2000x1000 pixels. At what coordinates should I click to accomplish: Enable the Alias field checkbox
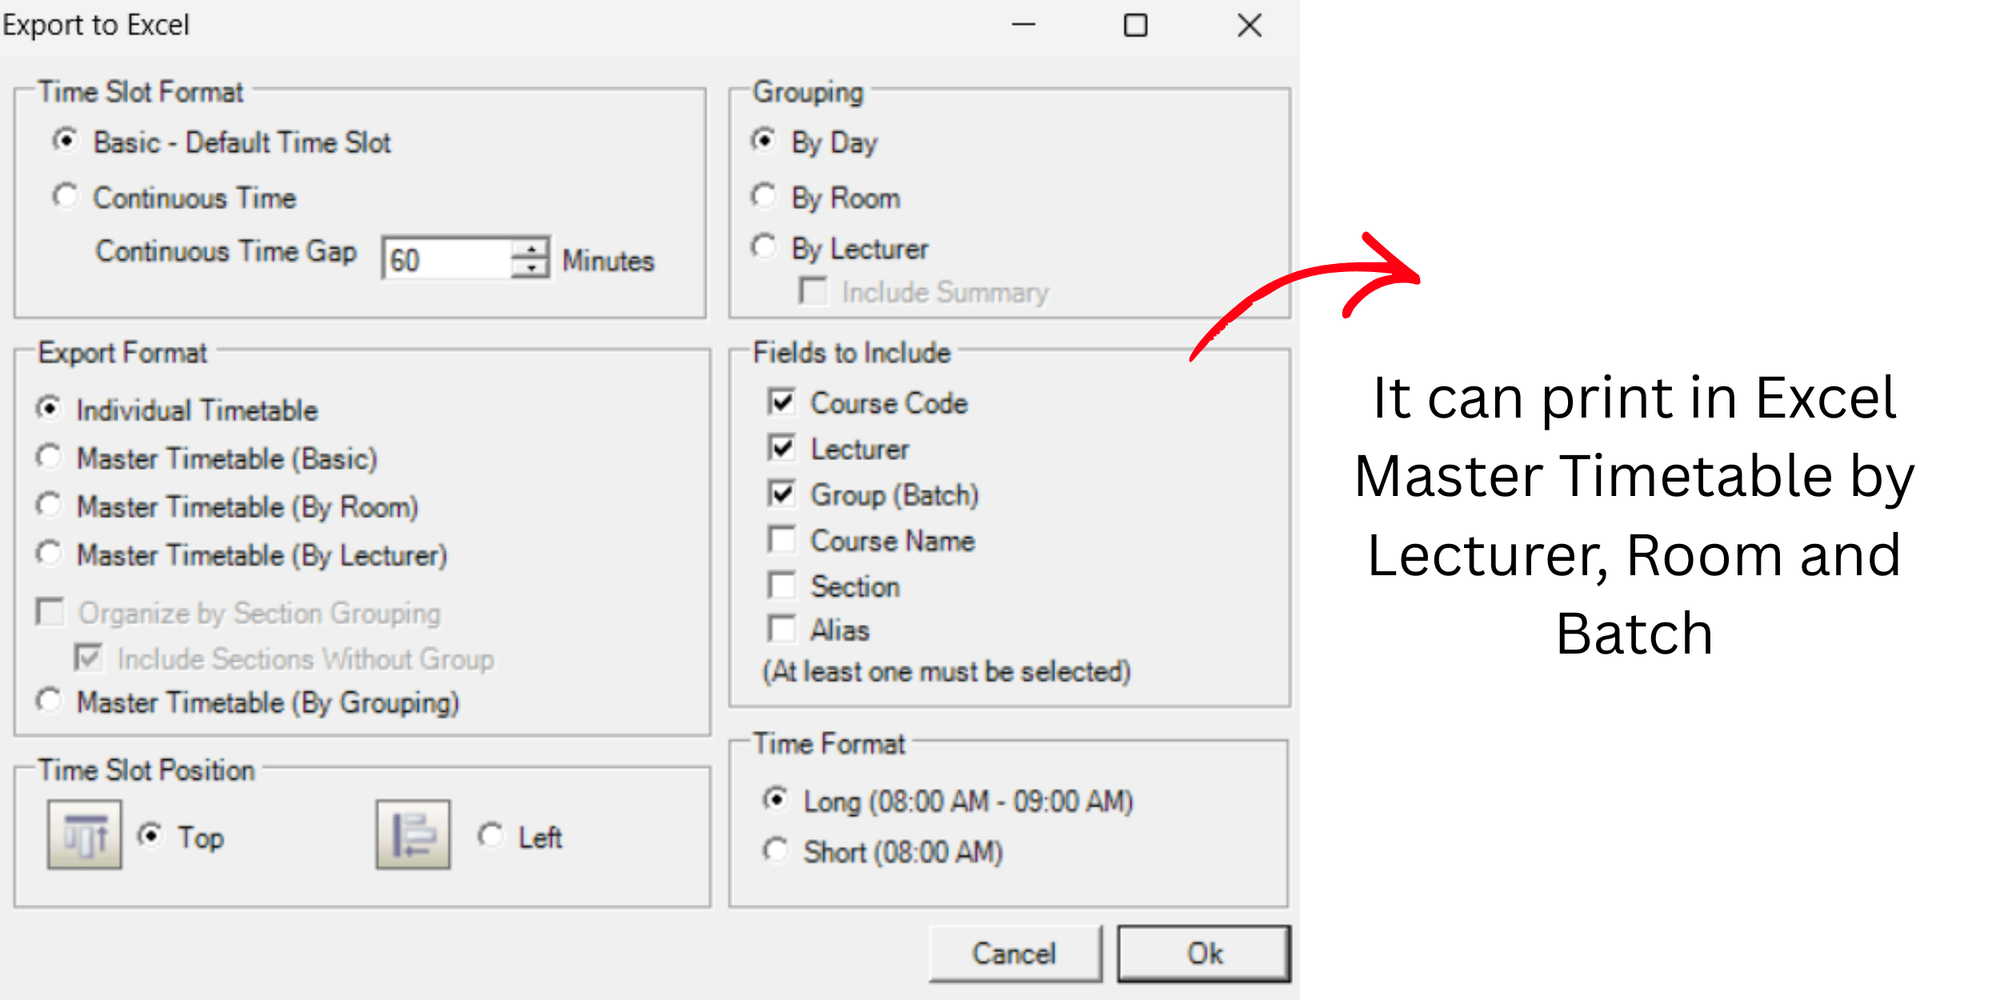pos(782,629)
